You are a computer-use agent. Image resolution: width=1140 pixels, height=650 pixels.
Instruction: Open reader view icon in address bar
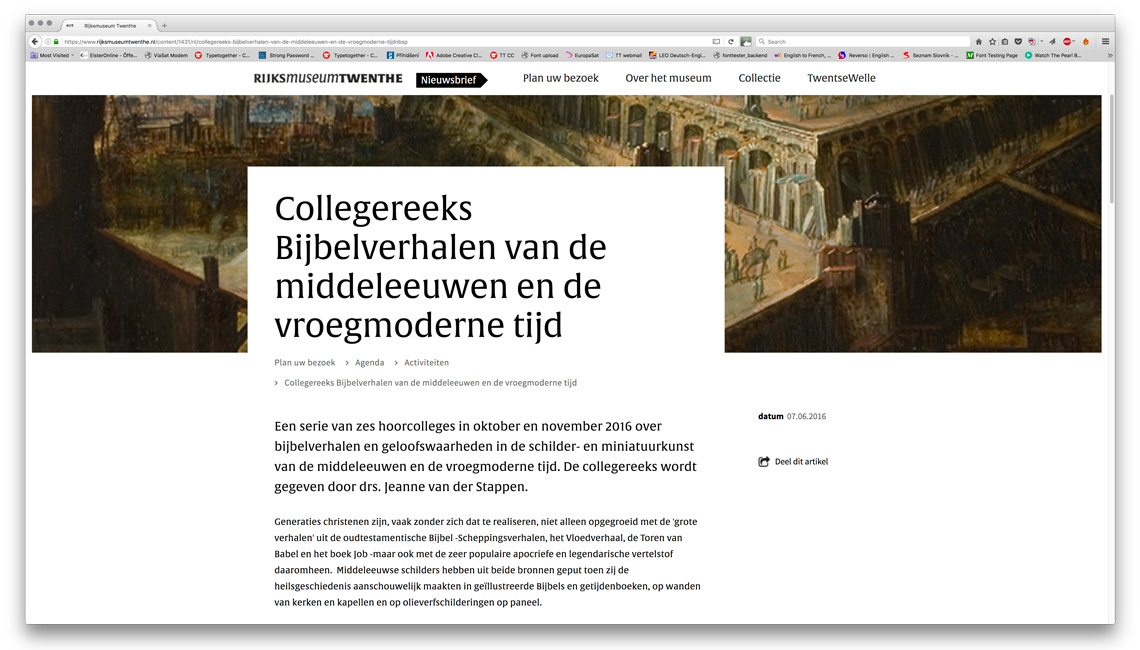tap(716, 41)
